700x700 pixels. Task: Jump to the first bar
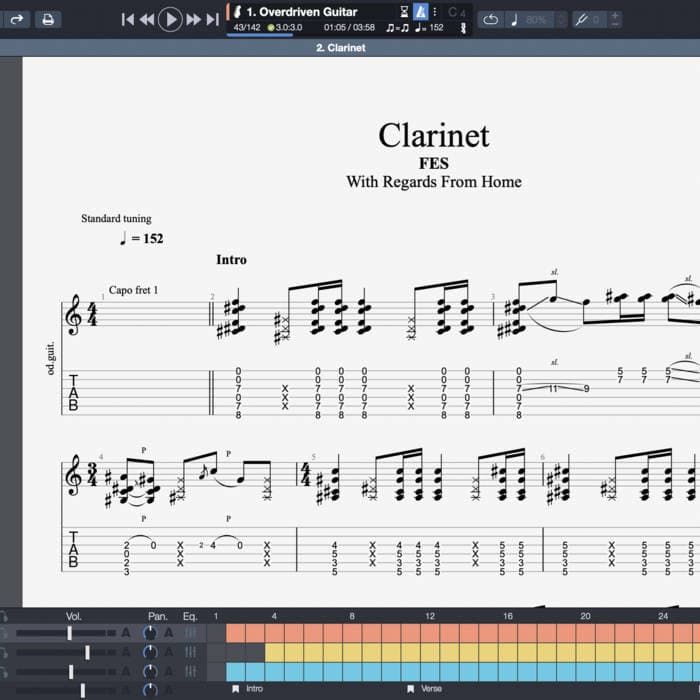coord(128,20)
